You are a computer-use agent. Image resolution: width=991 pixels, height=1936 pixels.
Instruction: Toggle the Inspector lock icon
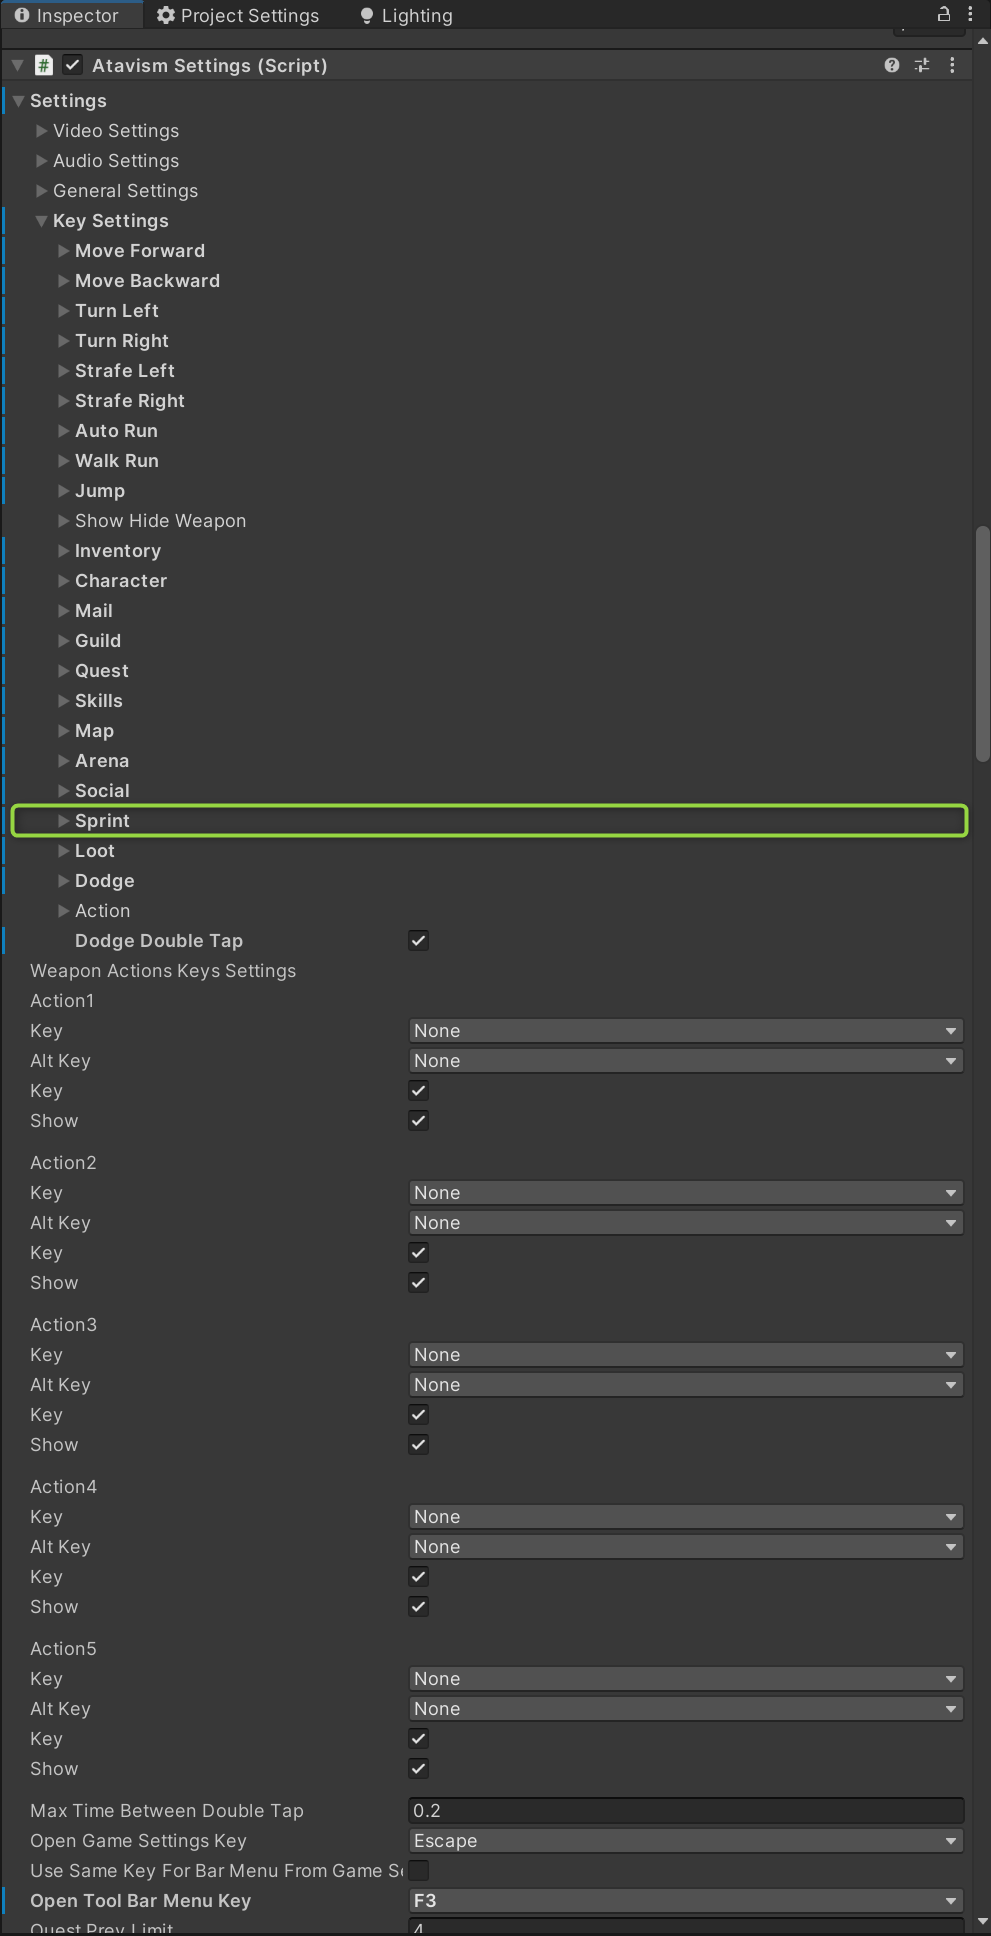point(943,14)
